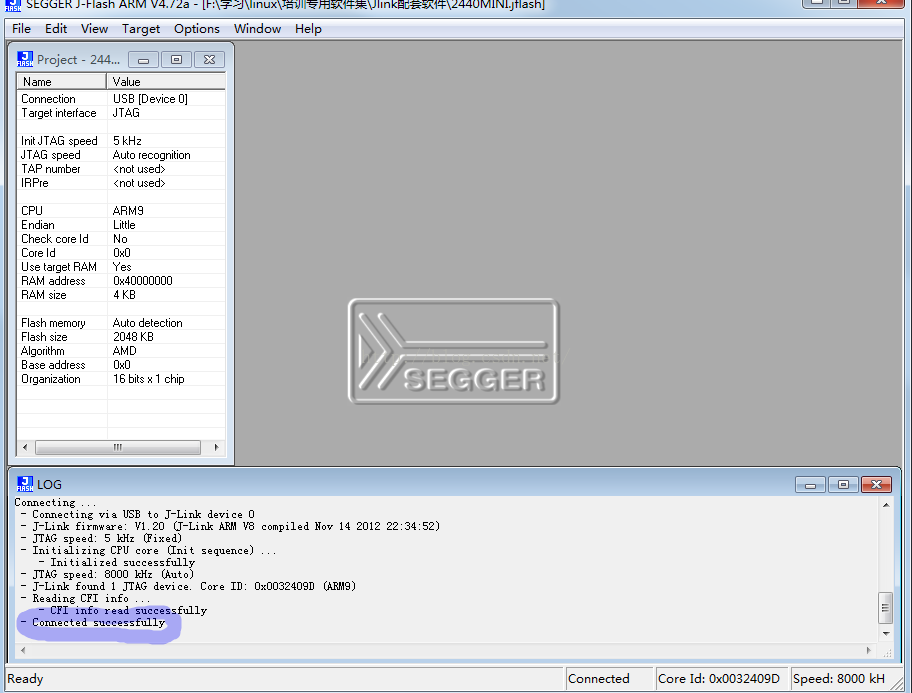Click the Value column header
Screen dimensions: 912x693
[x=166, y=81]
